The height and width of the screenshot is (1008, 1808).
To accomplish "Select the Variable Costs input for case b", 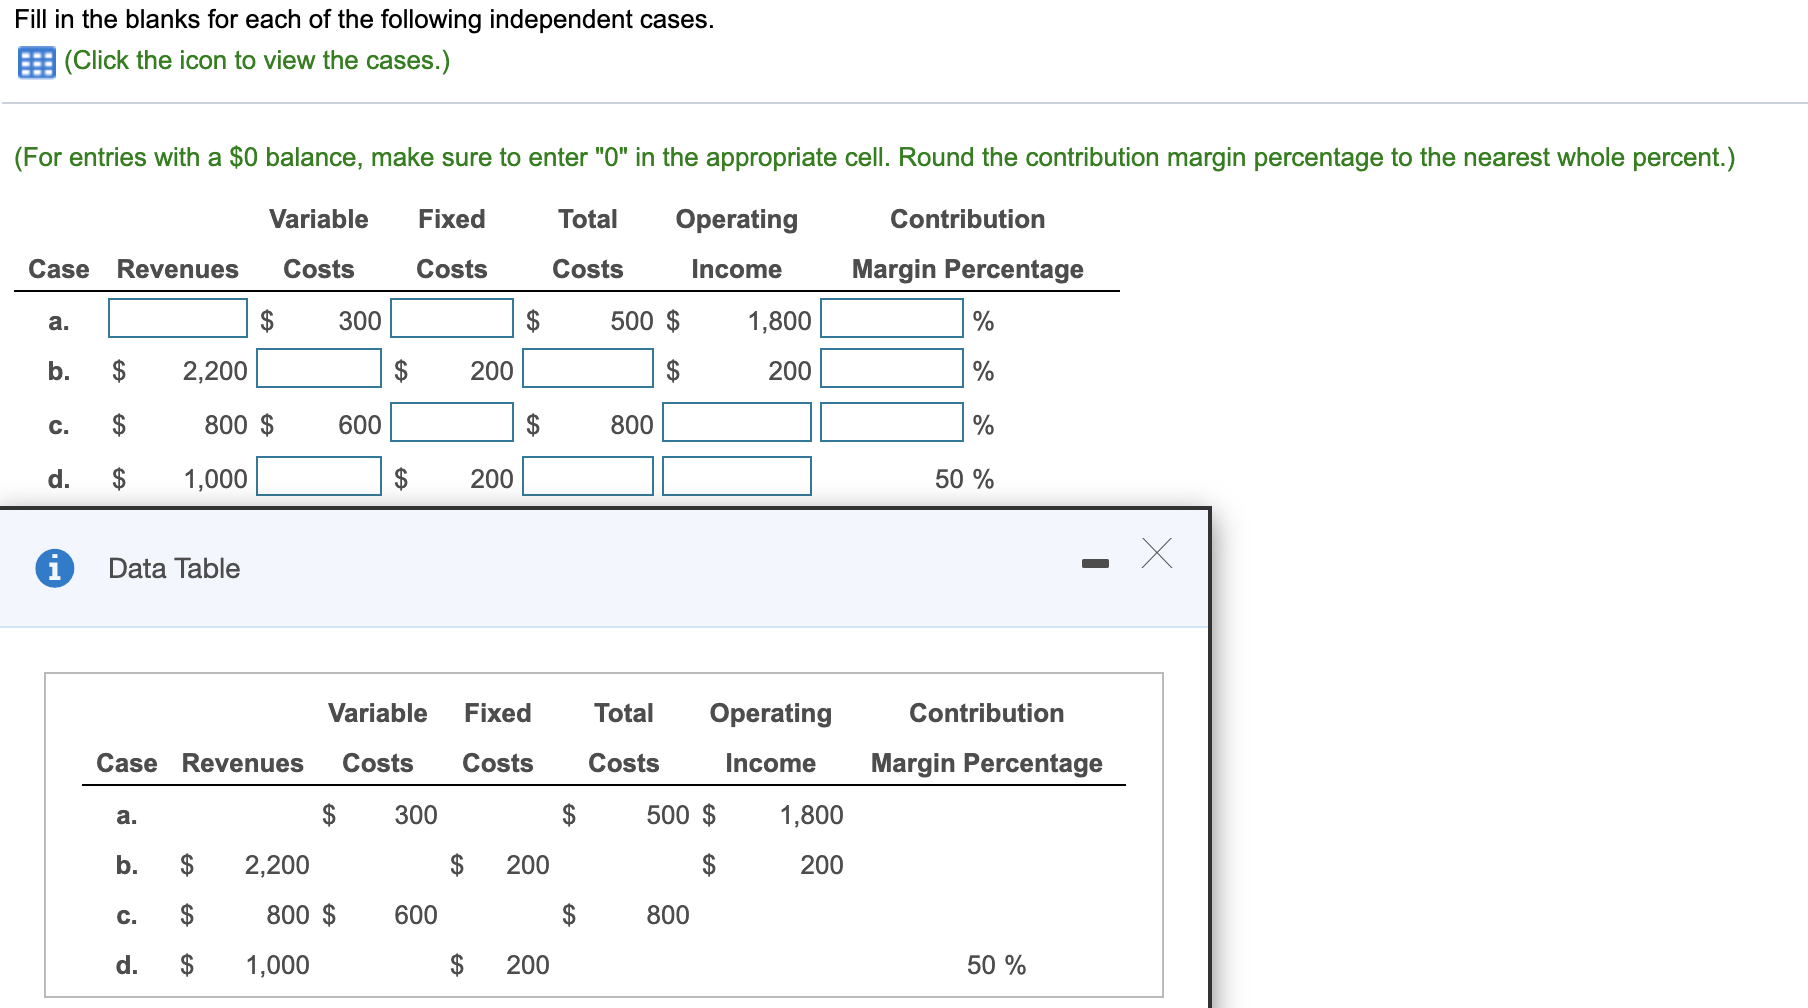I will [319, 369].
